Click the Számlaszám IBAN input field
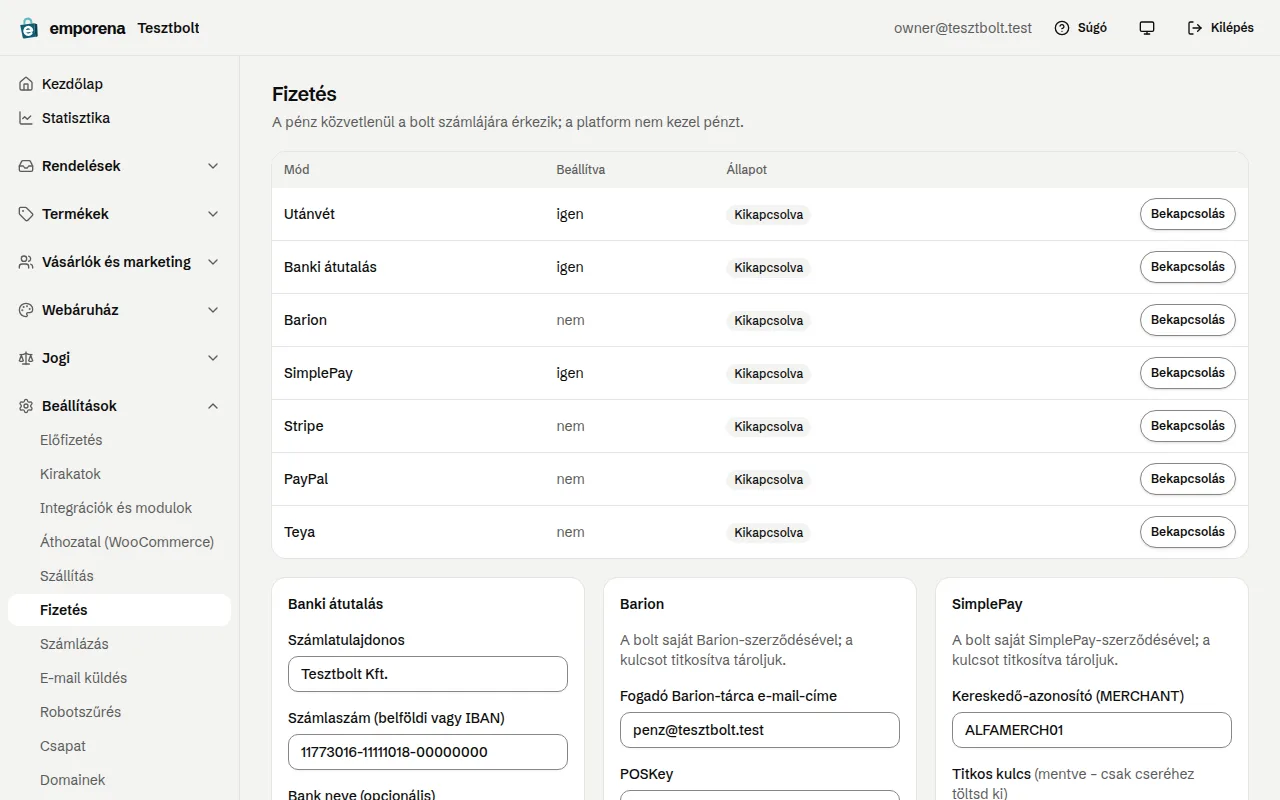1280x800 pixels. (x=428, y=752)
